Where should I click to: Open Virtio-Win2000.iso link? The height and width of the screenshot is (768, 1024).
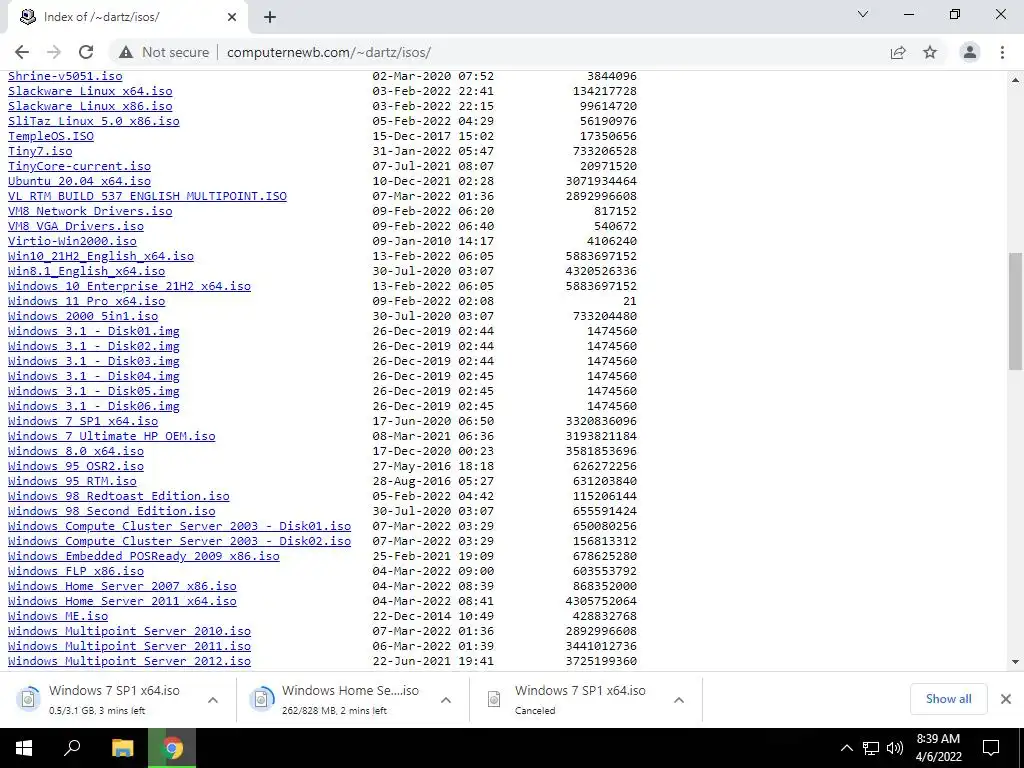(x=72, y=241)
